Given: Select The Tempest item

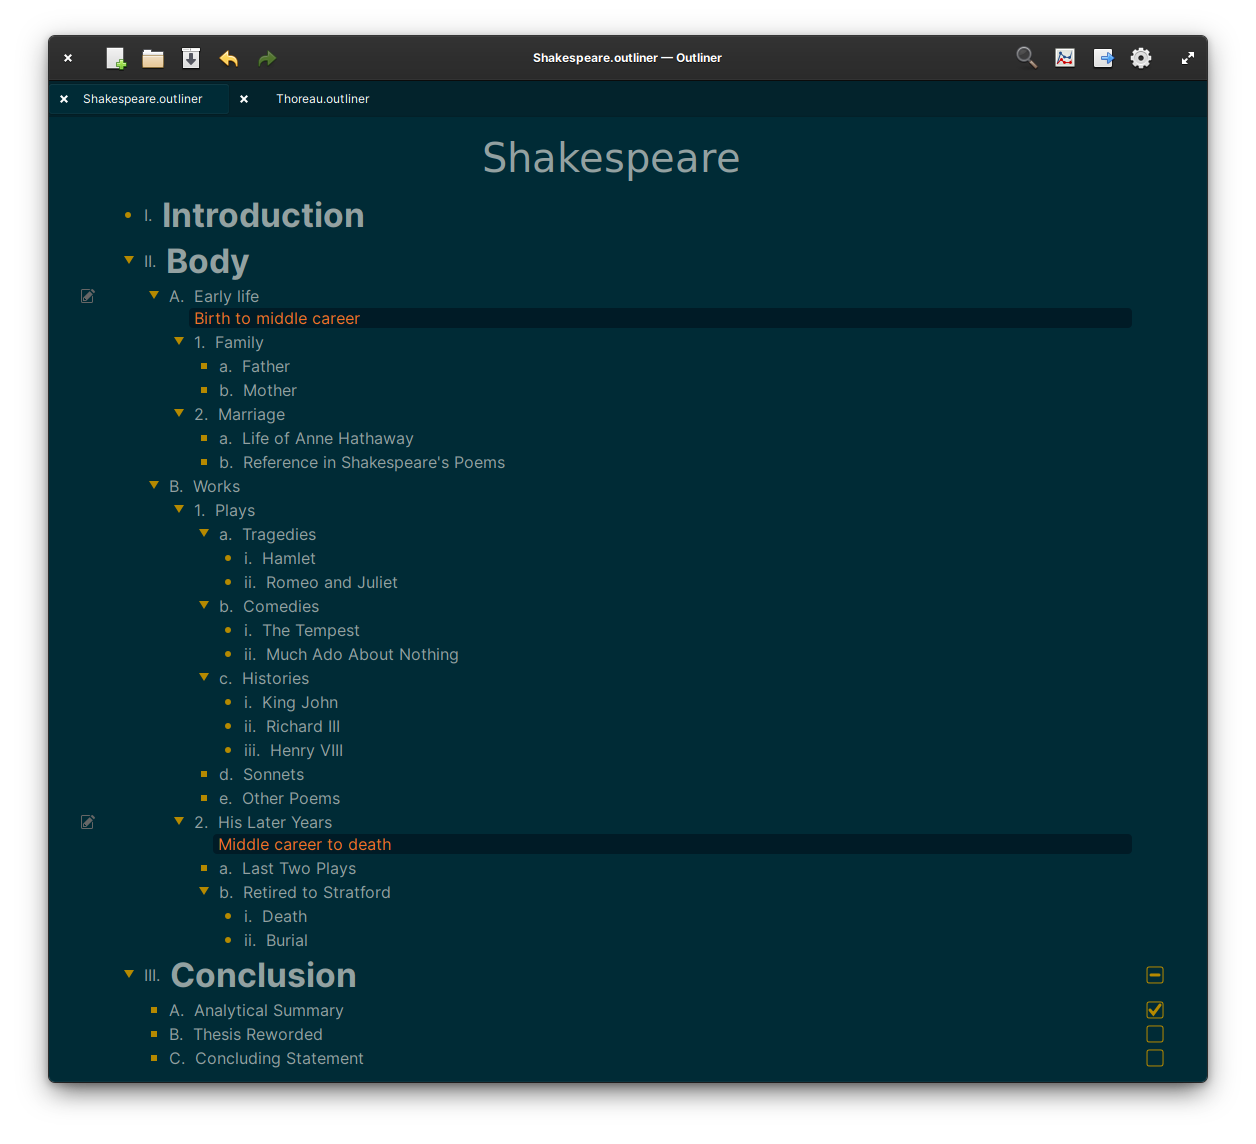Looking at the screenshot, I should pyautogui.click(x=311, y=631).
